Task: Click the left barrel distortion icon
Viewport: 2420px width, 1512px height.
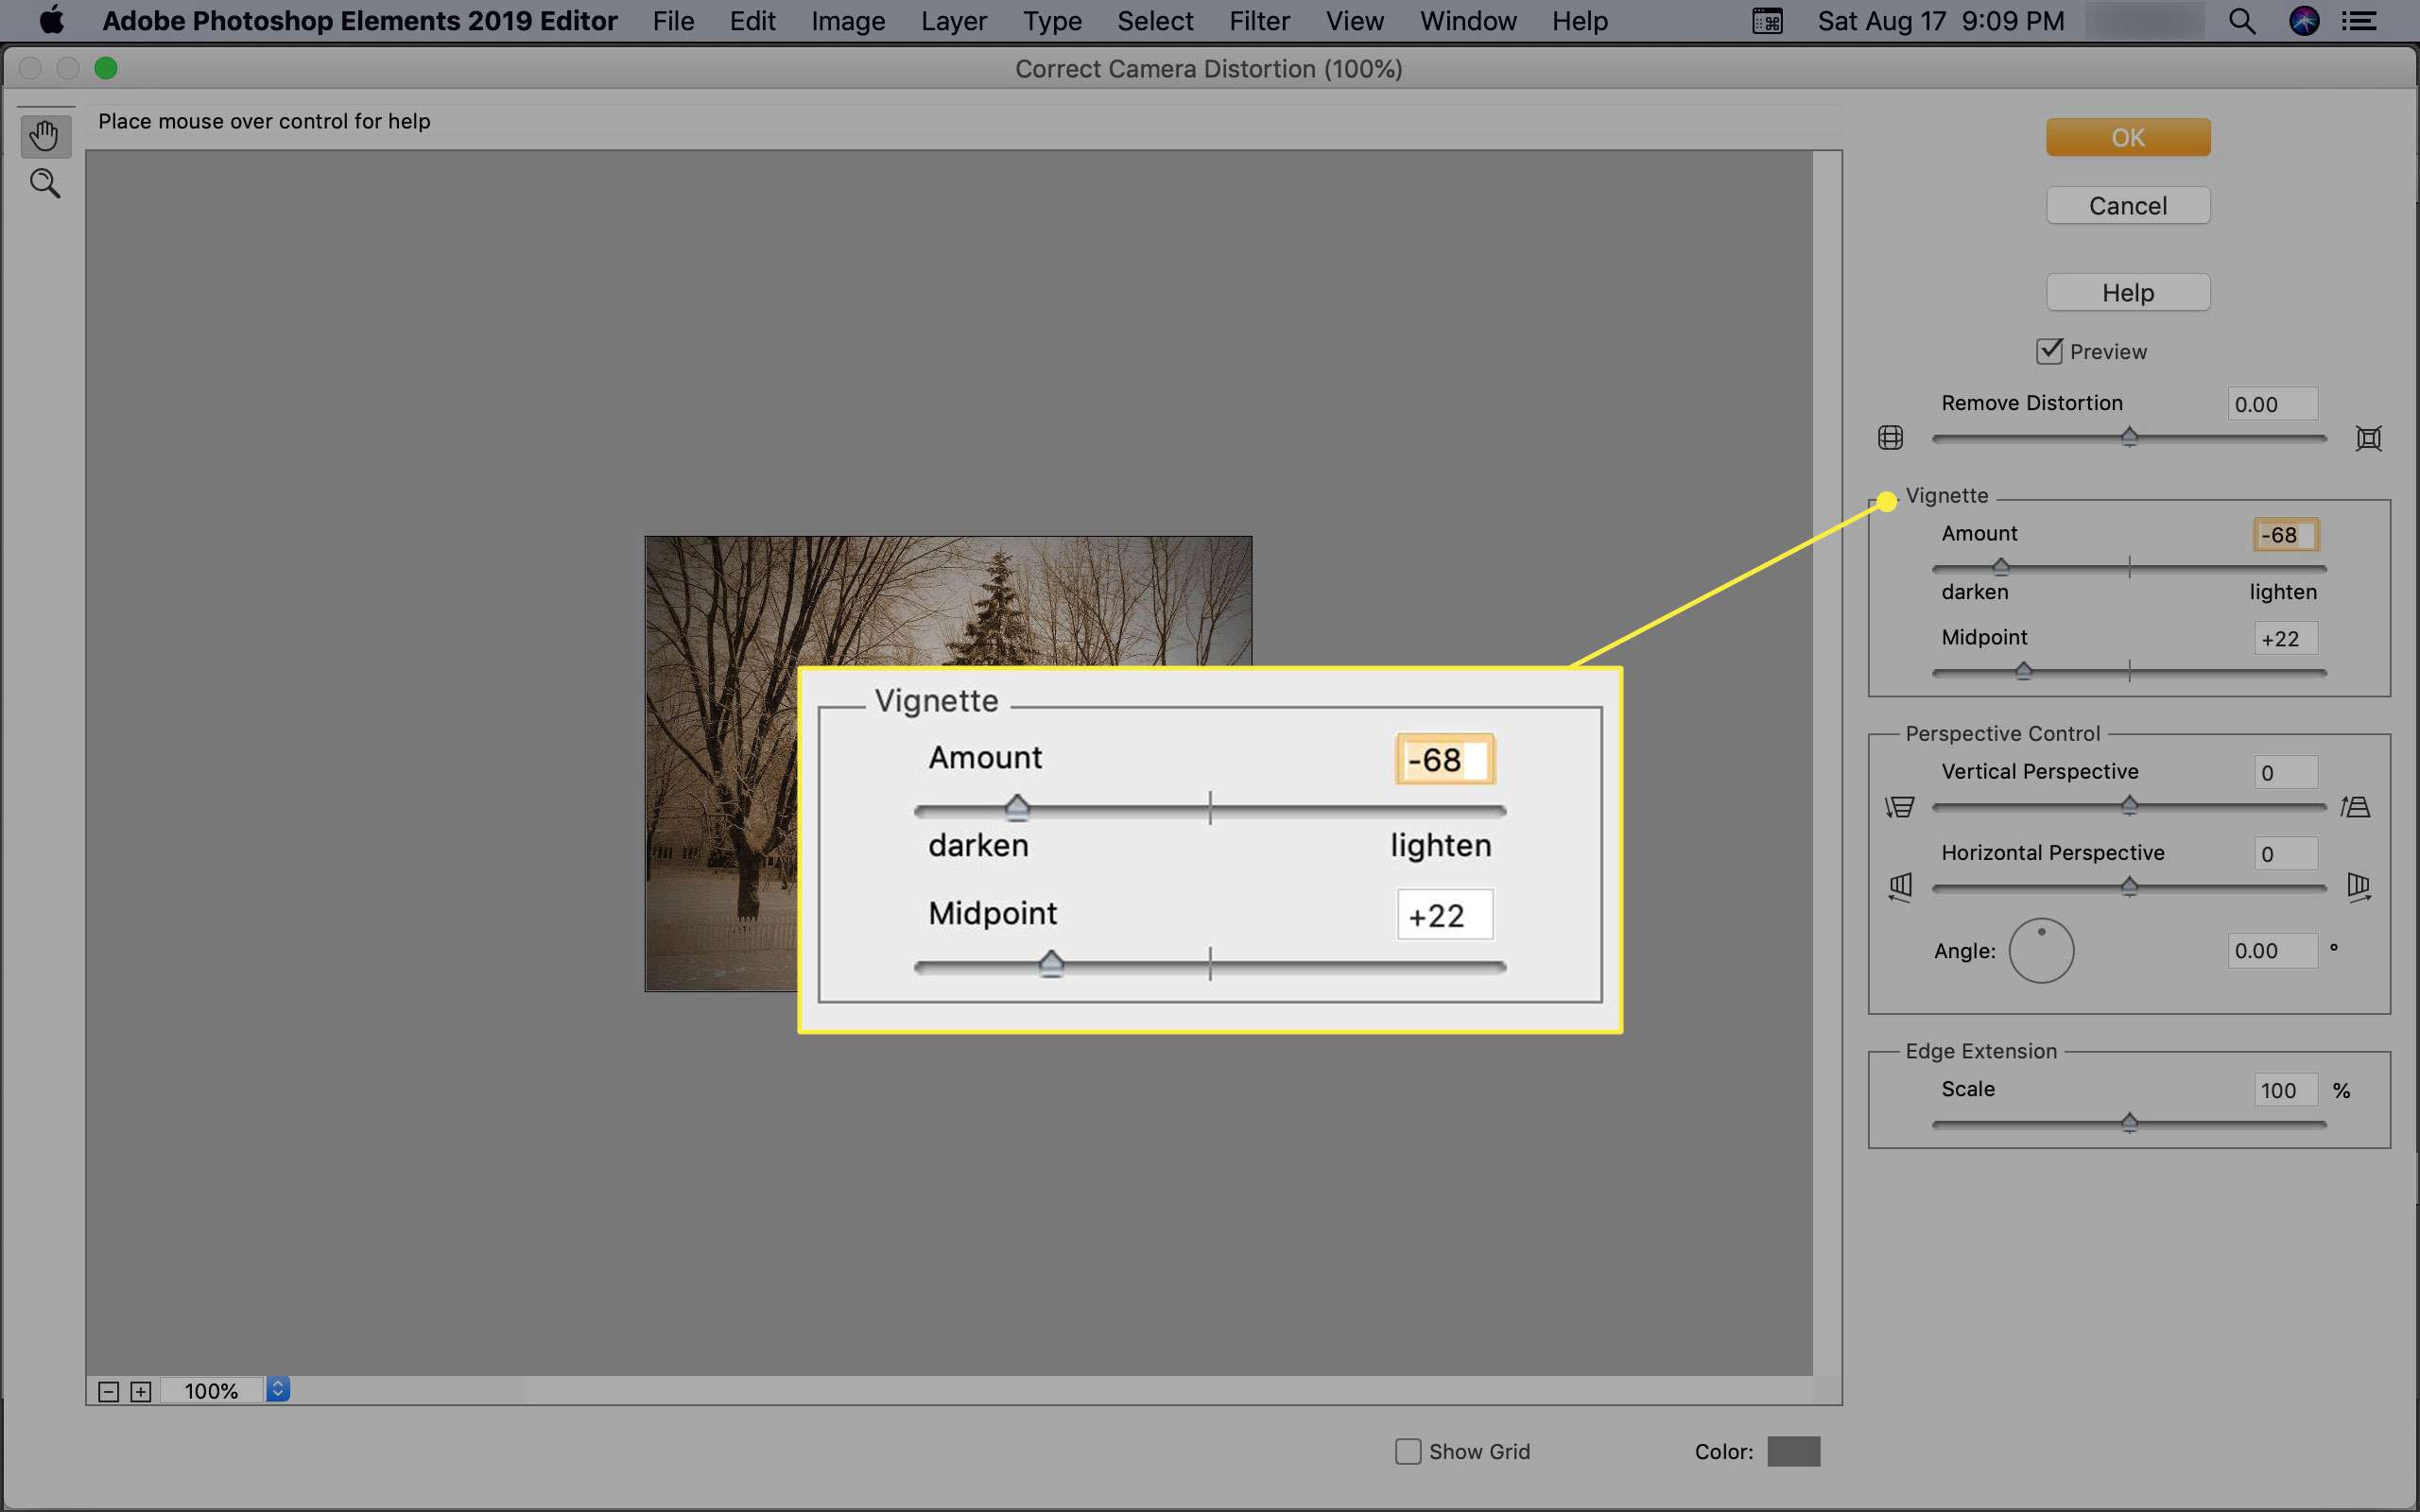Action: tap(1891, 438)
